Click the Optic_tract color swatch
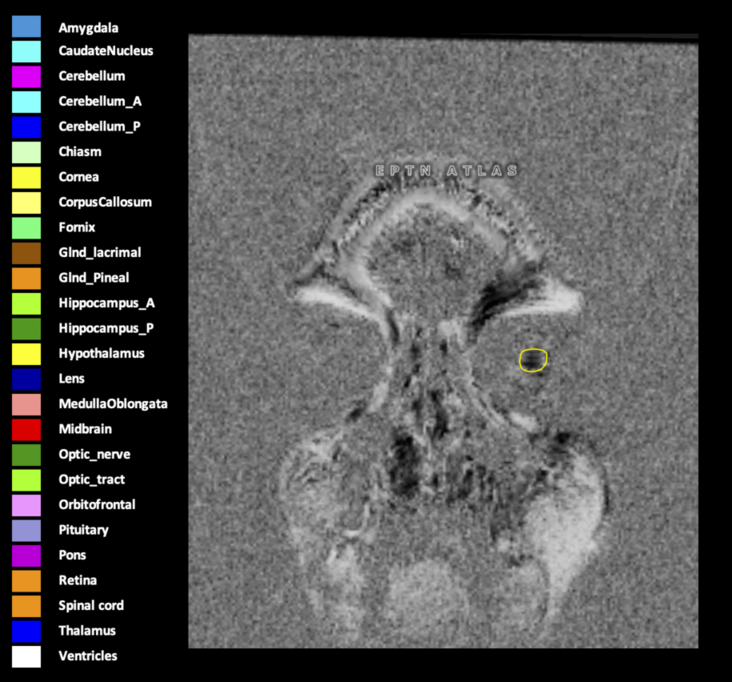This screenshot has height=682, width=732. [x=26, y=480]
